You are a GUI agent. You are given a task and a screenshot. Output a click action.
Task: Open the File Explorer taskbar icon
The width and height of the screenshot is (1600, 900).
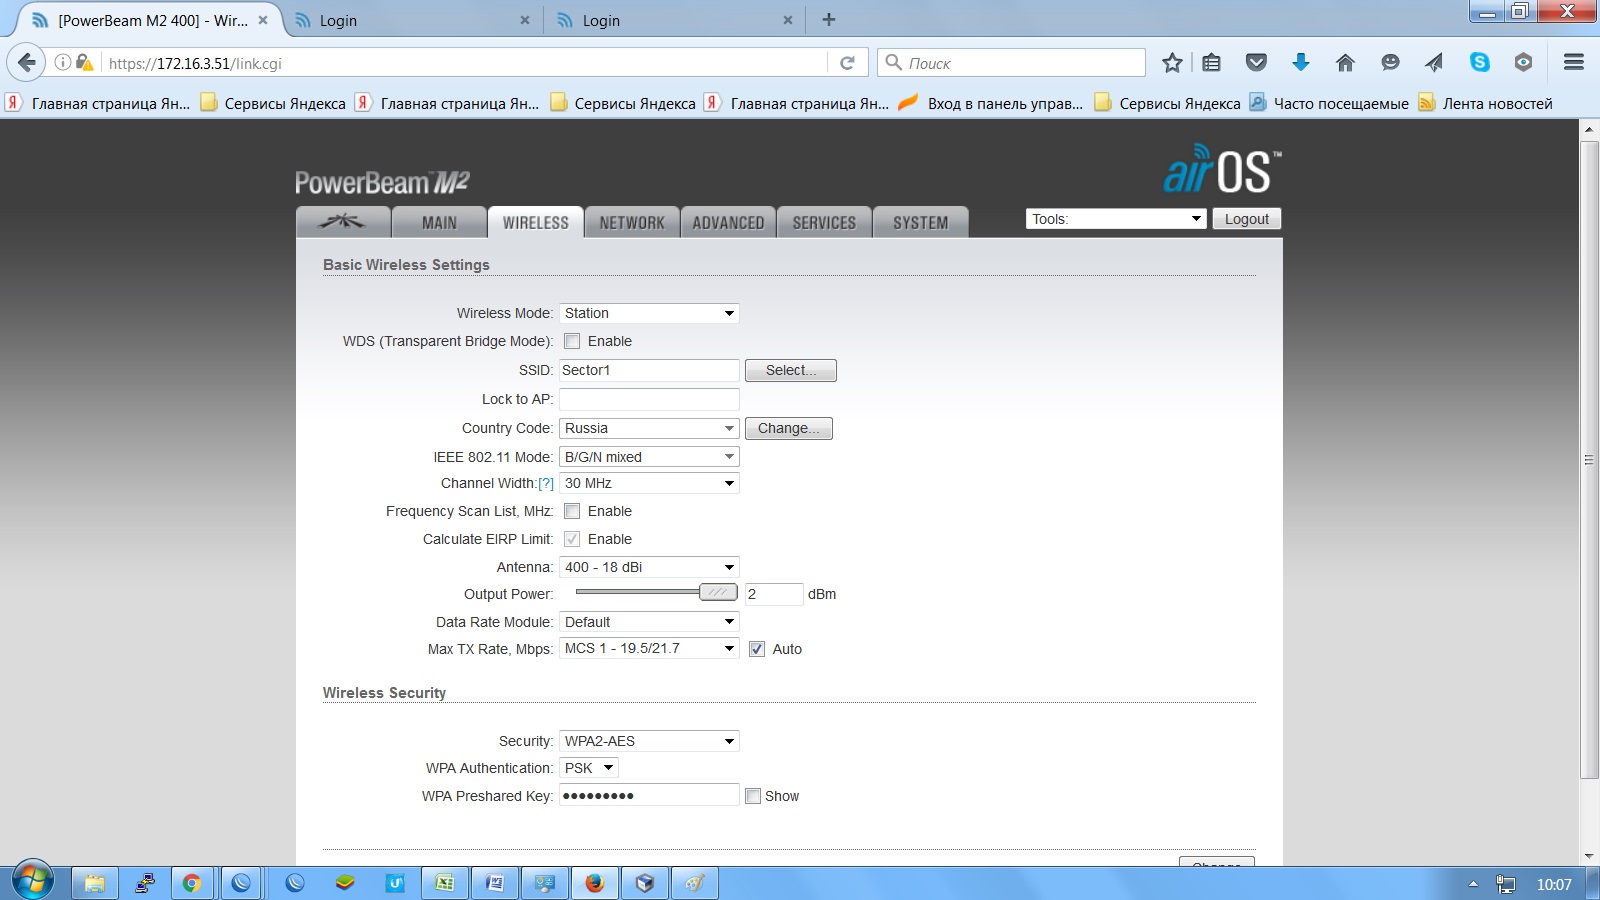(94, 883)
